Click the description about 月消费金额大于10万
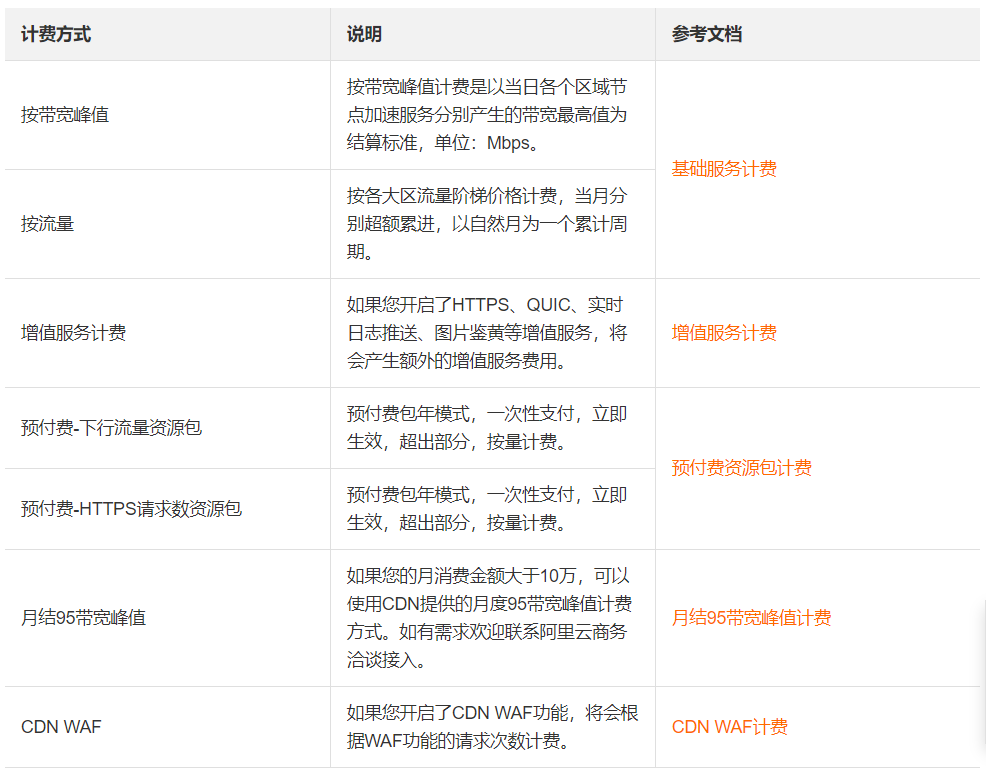This screenshot has width=986, height=777. tap(487, 618)
